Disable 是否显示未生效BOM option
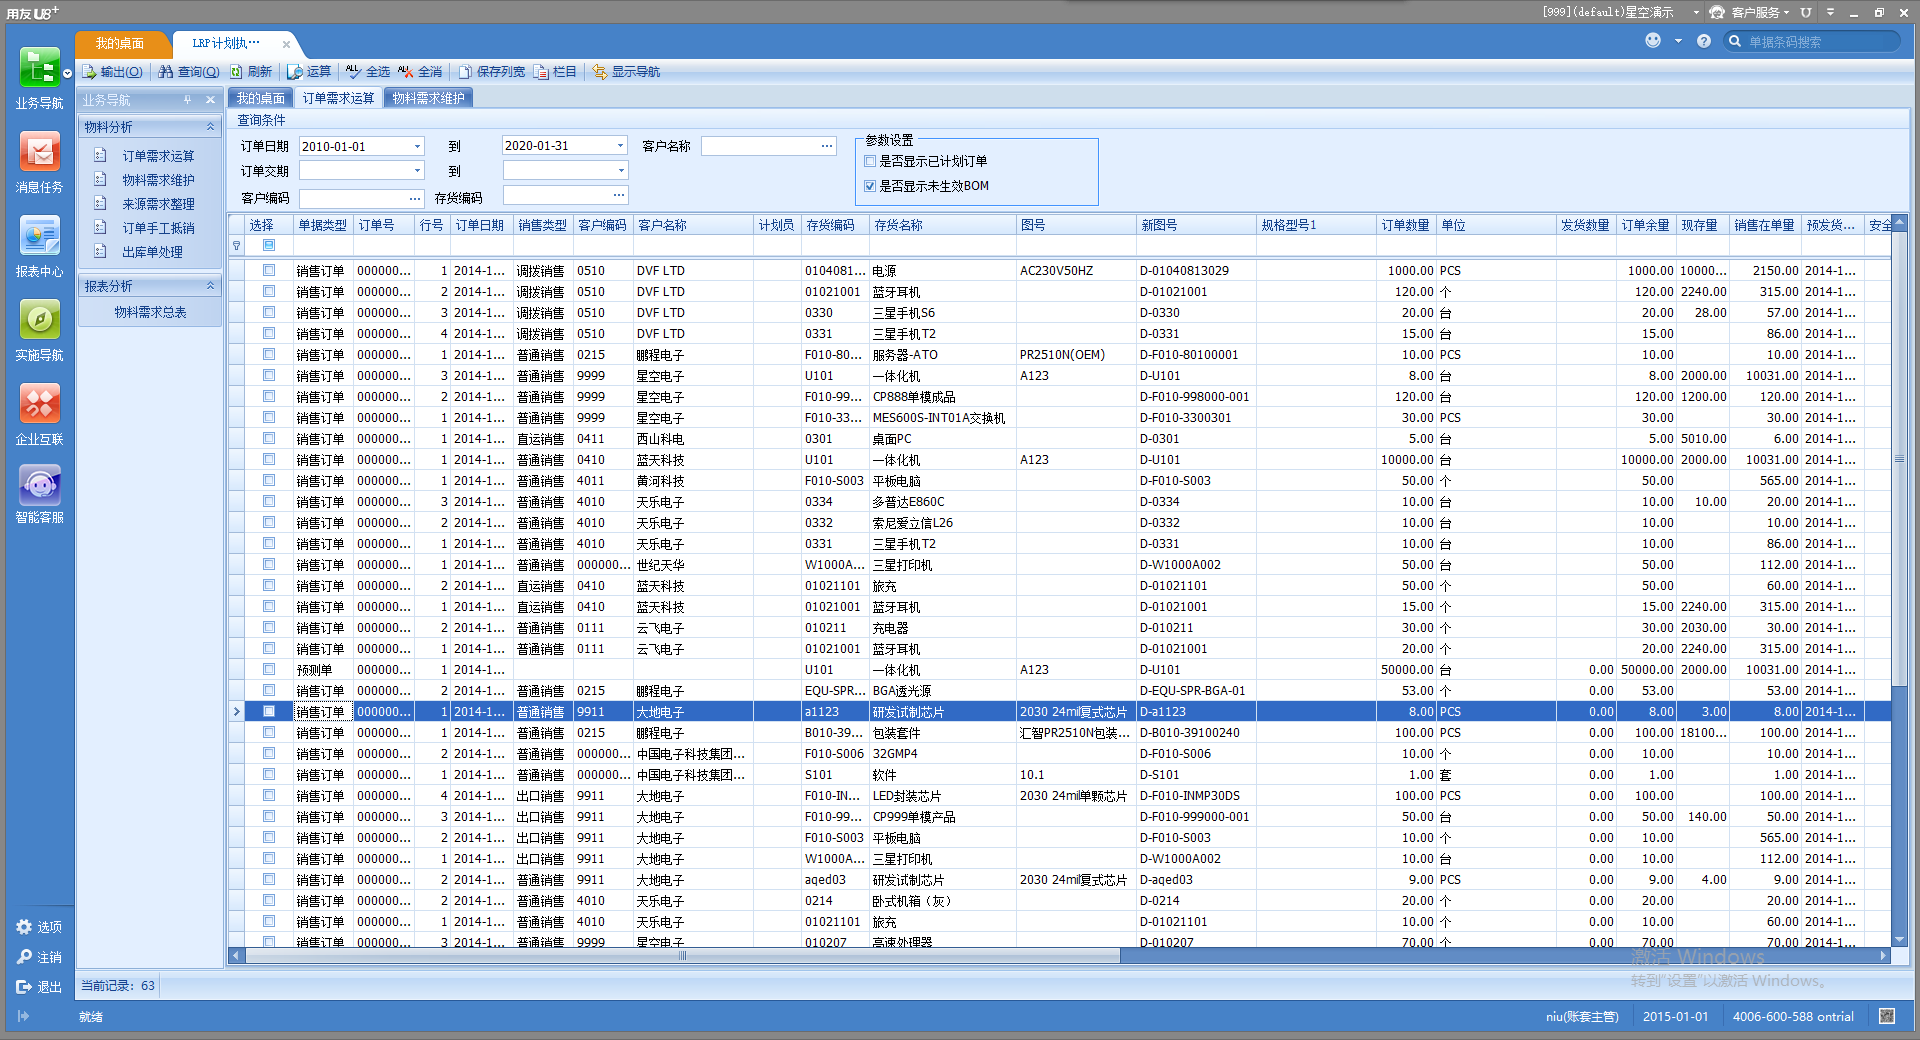Viewport: 1920px width, 1040px height. click(x=870, y=185)
